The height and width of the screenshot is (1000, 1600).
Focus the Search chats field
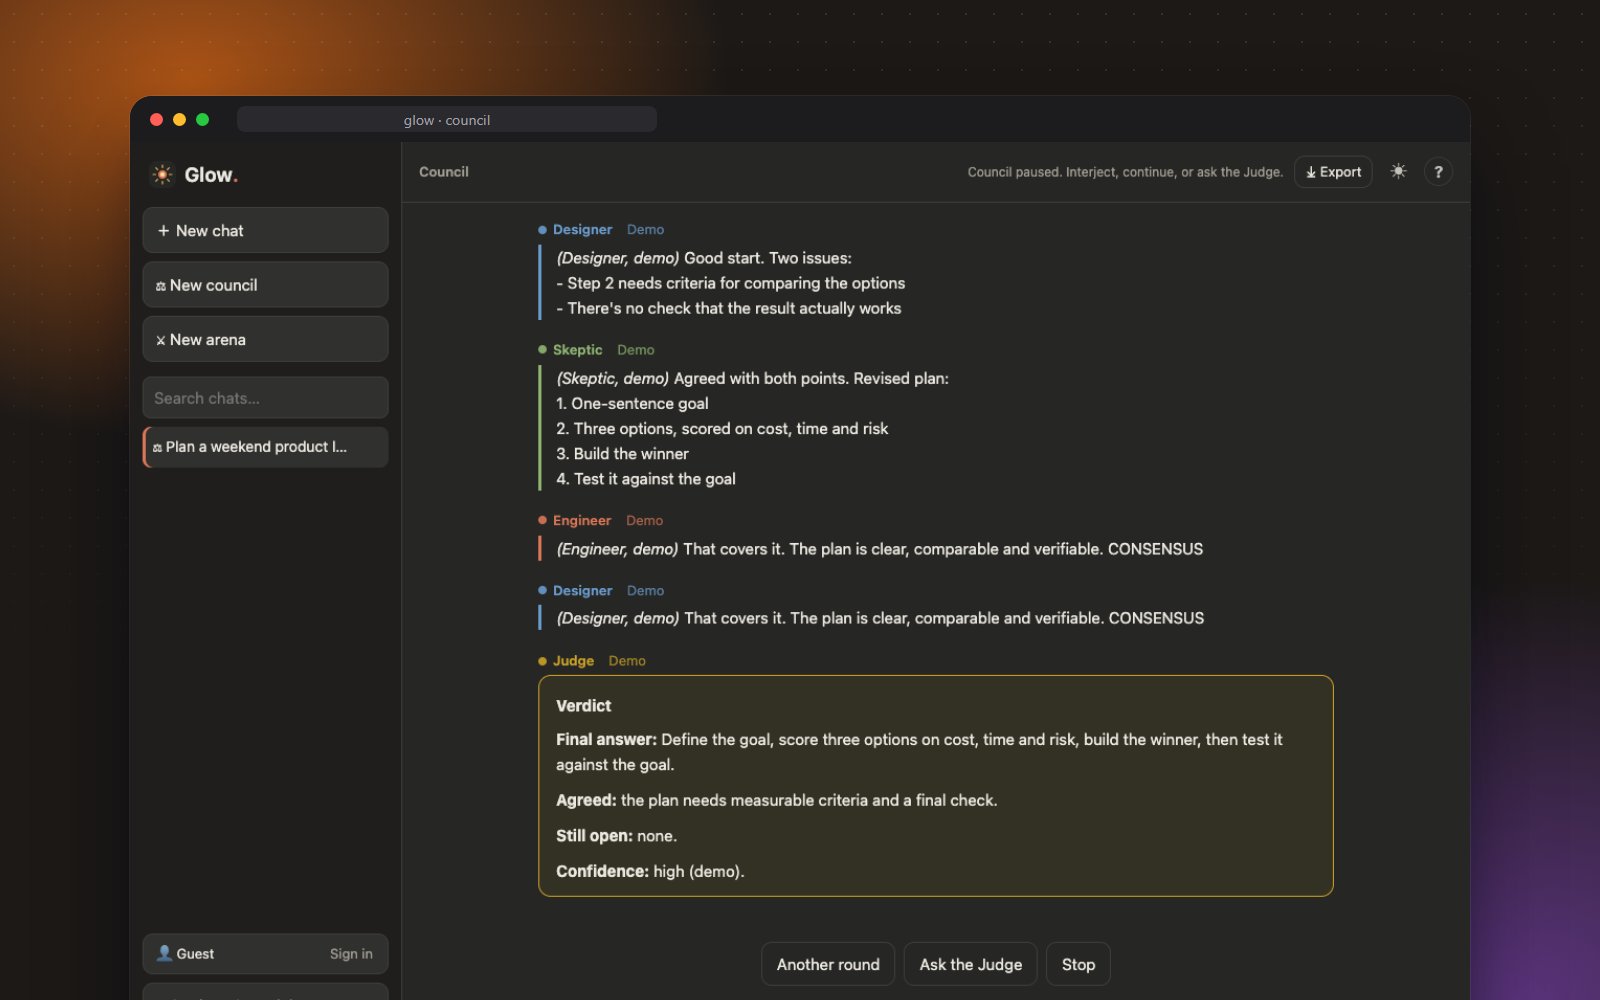click(265, 398)
